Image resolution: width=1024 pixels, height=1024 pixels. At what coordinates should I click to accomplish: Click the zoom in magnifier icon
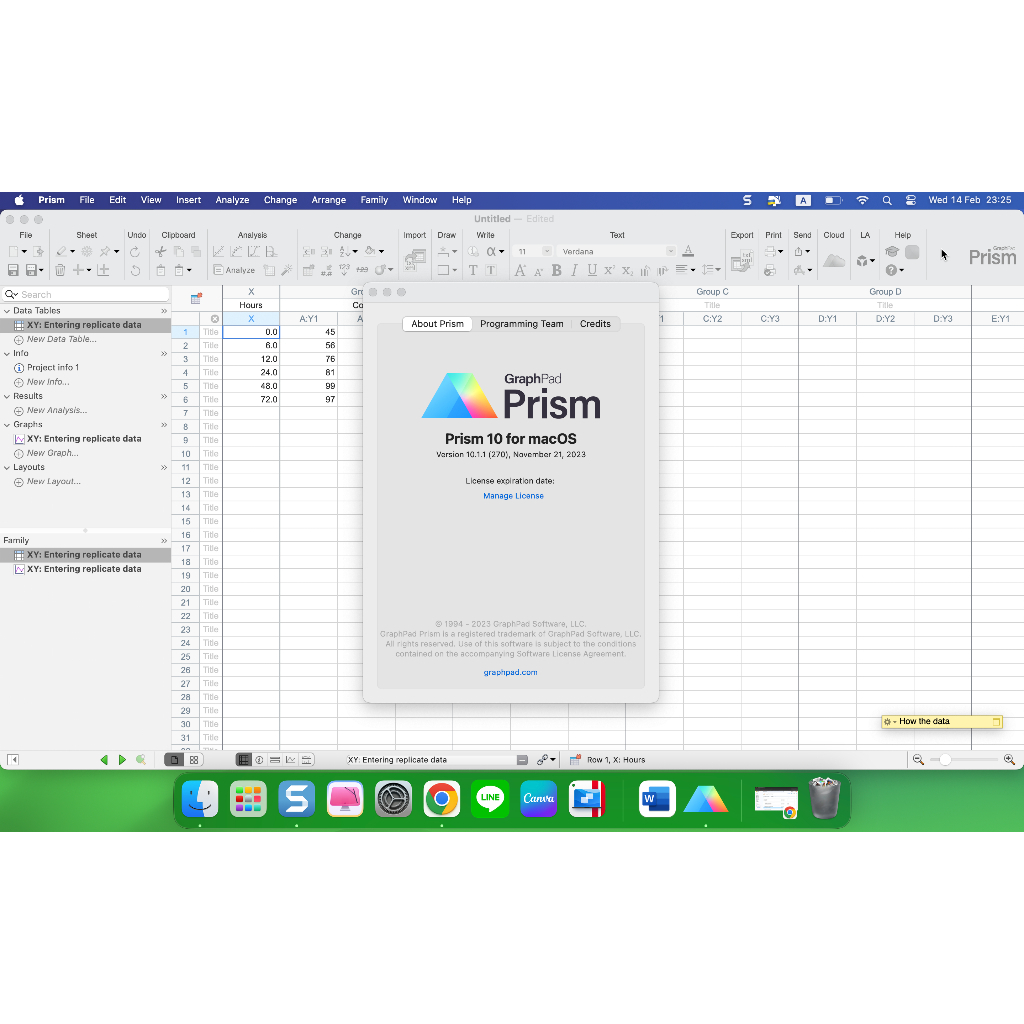click(1009, 760)
